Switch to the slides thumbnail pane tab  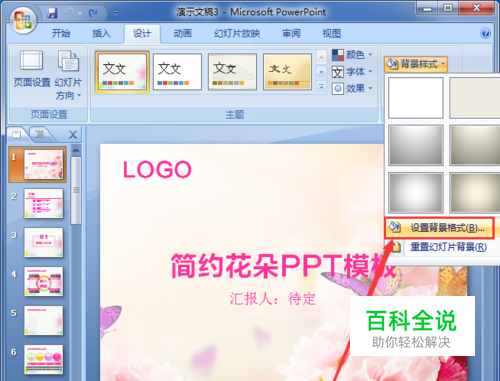(17, 134)
